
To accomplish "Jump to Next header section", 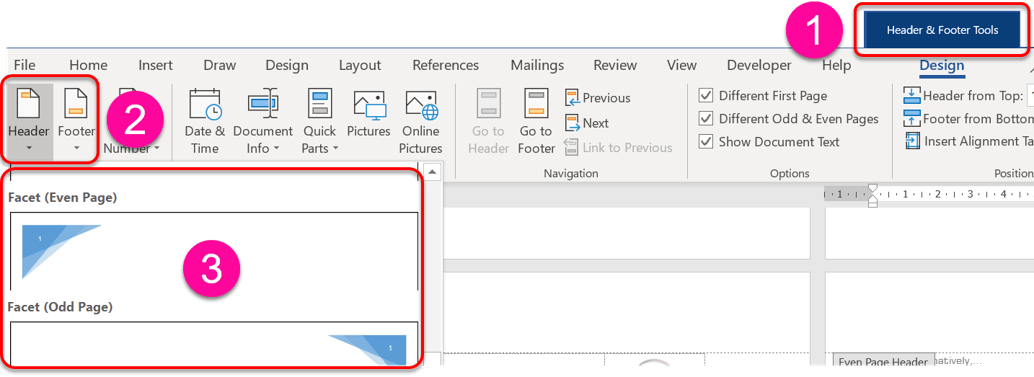I will (587, 123).
